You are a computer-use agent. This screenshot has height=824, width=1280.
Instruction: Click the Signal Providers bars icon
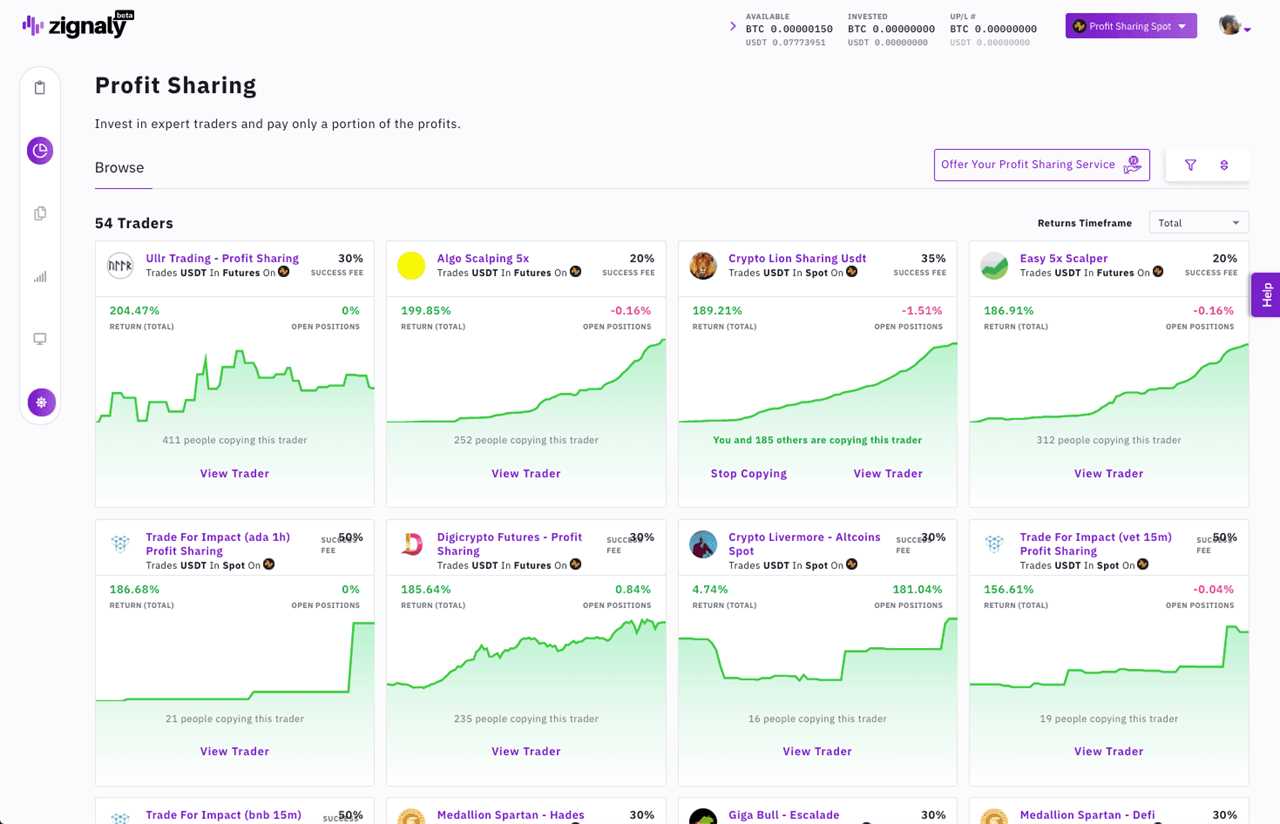[x=40, y=276]
